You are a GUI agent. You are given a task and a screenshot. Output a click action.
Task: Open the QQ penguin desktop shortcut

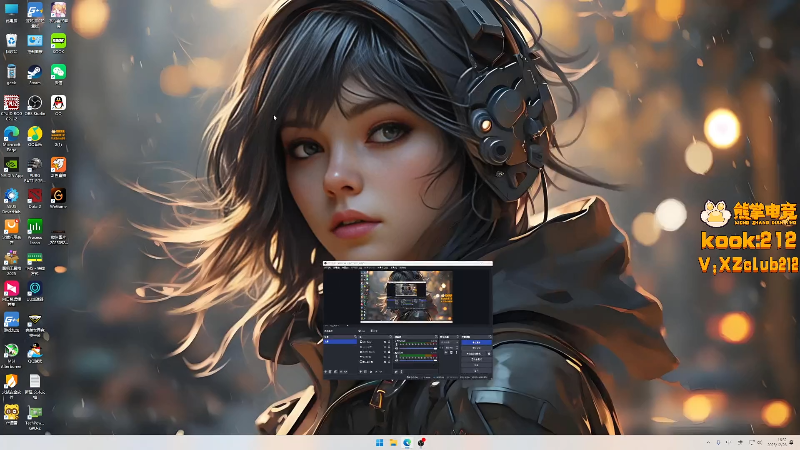click(58, 104)
